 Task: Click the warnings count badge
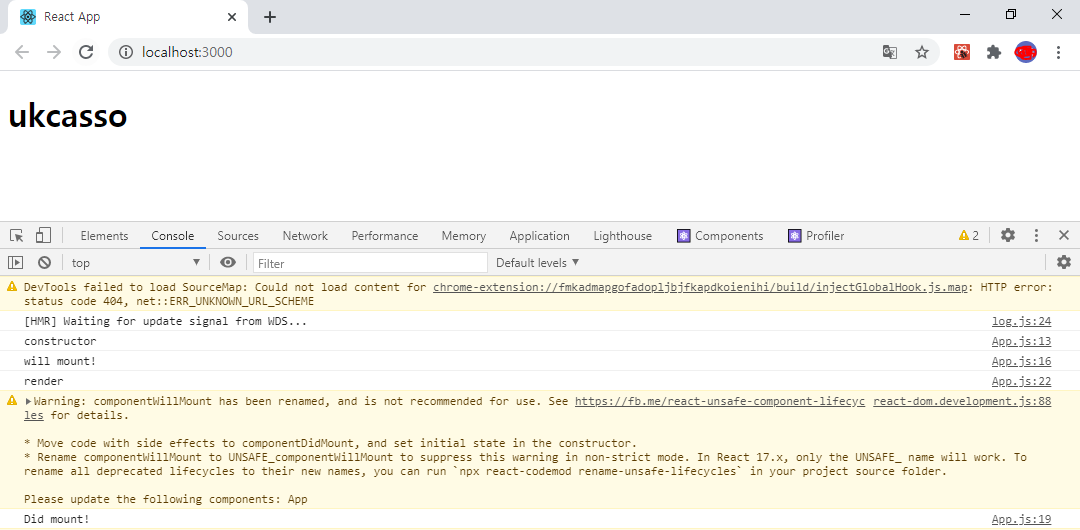(x=968, y=236)
